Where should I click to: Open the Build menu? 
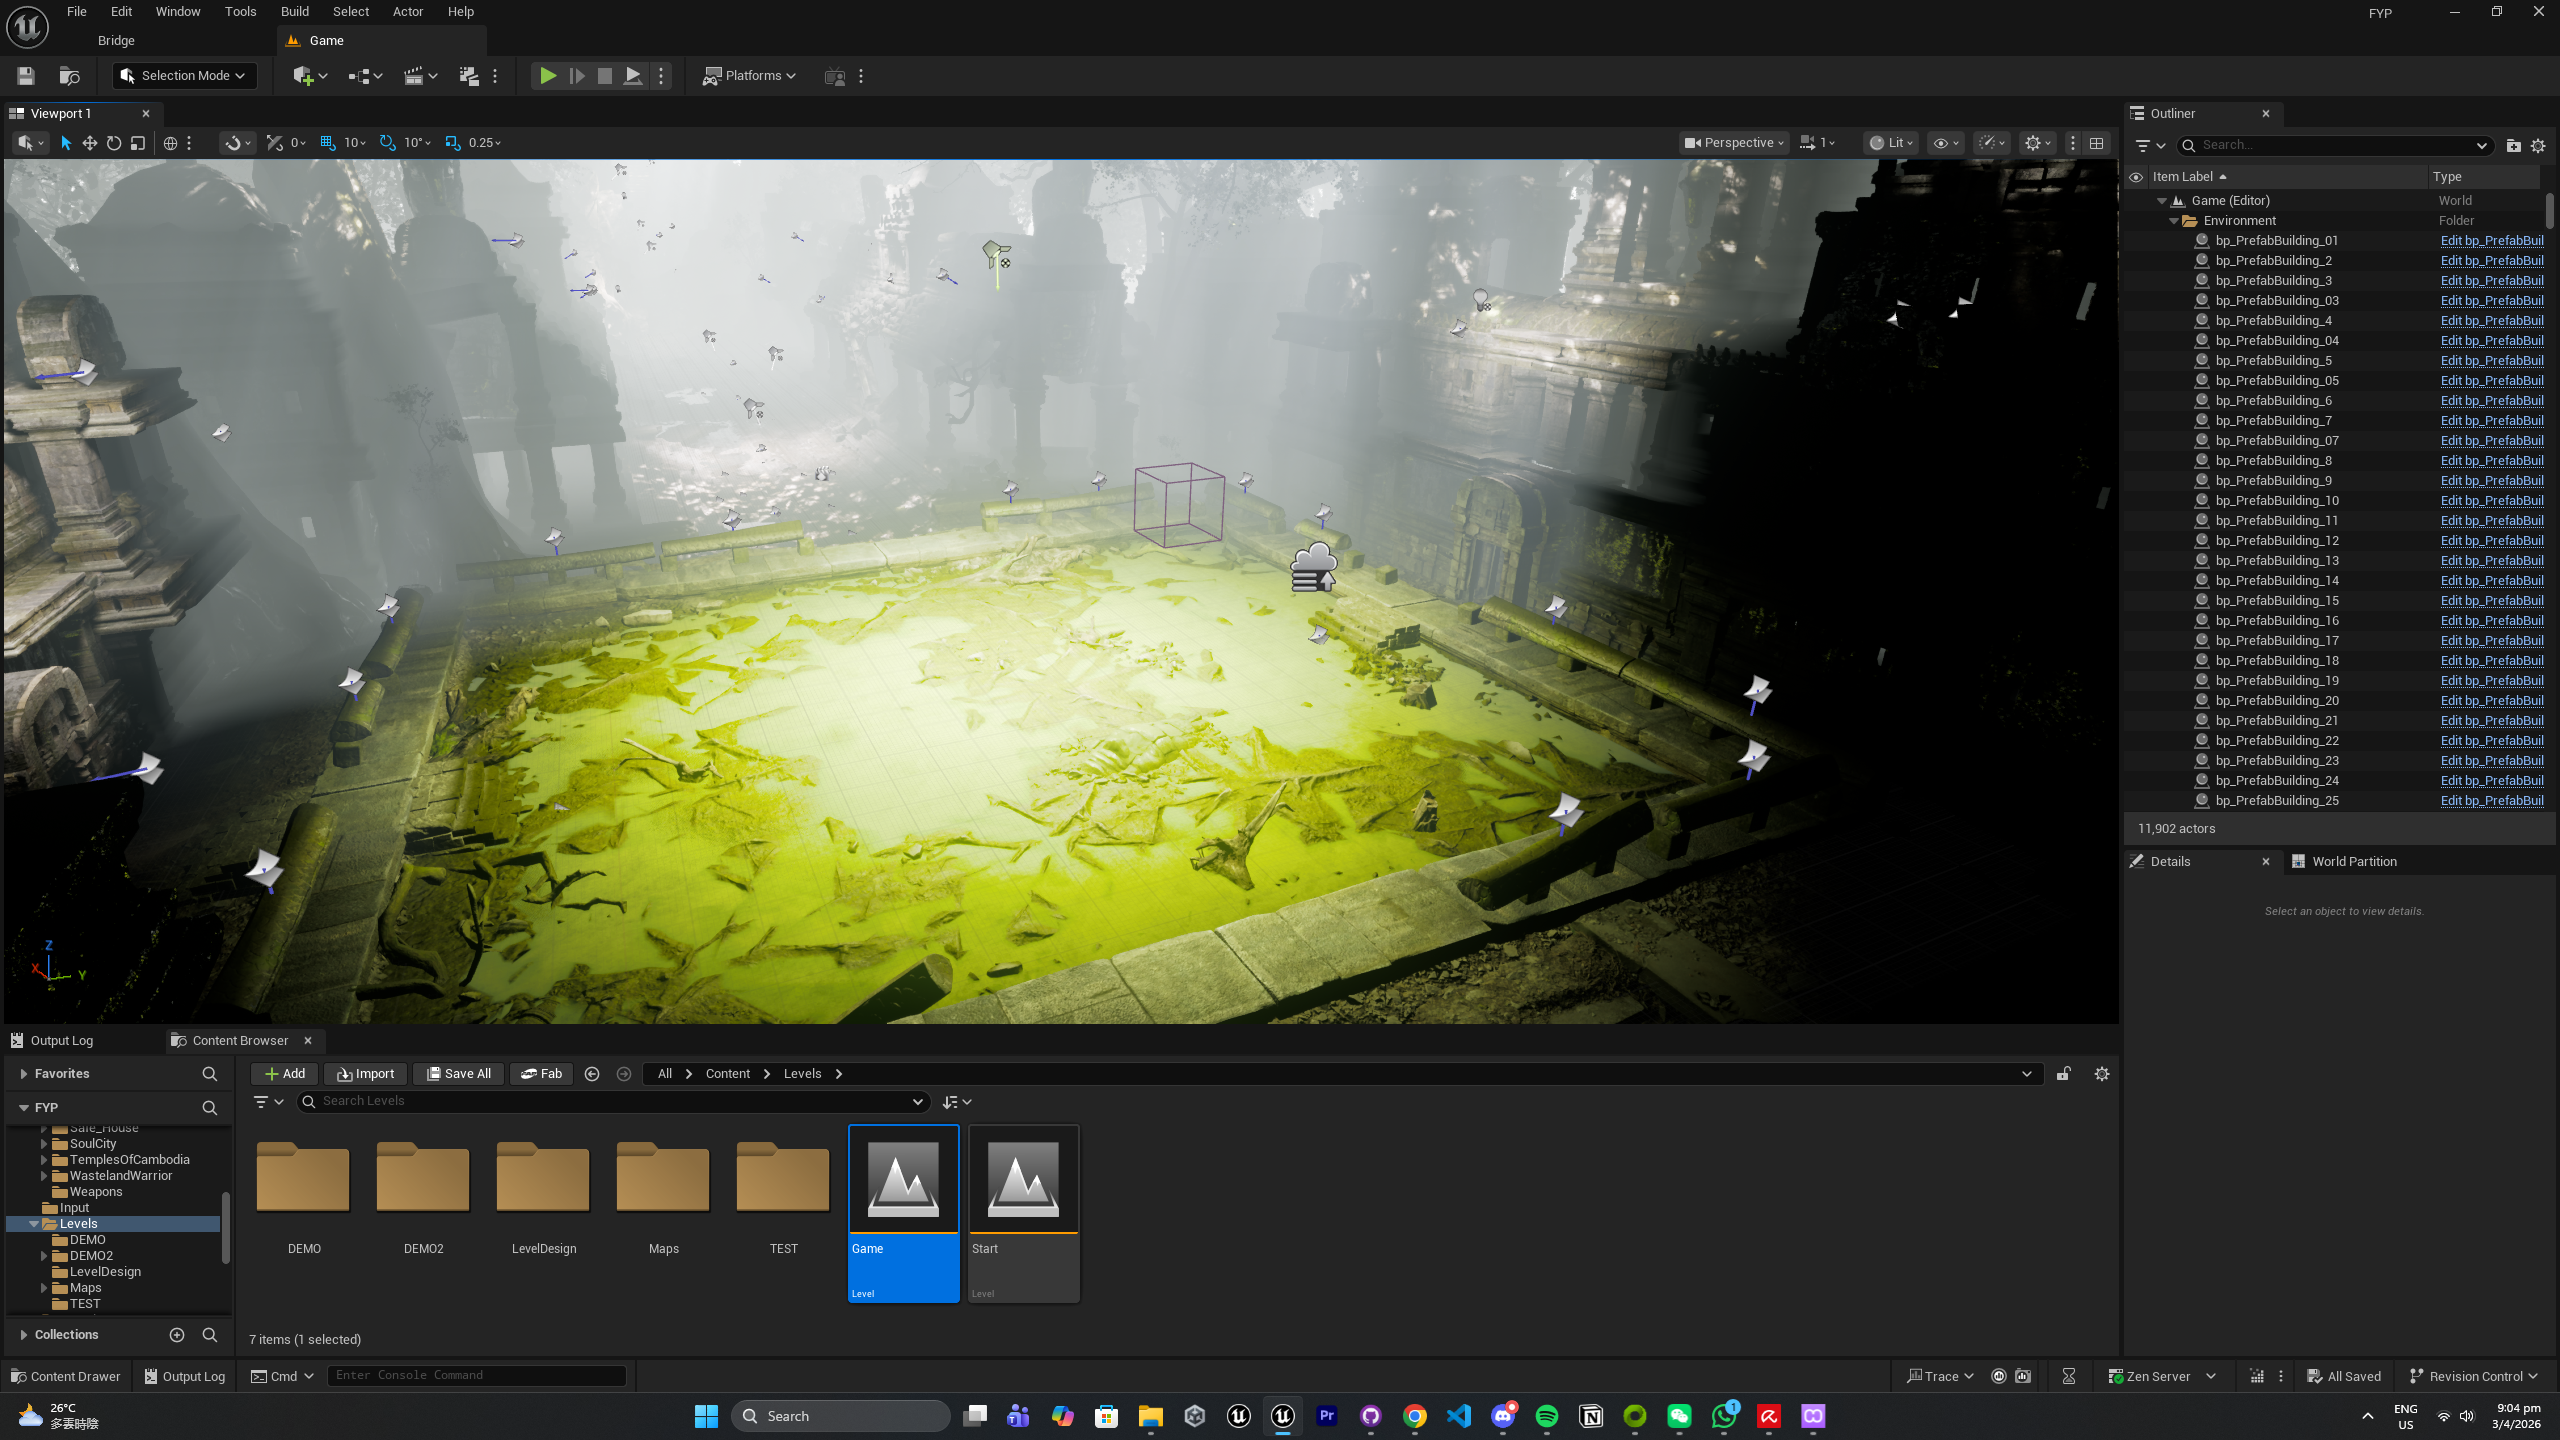click(x=294, y=12)
